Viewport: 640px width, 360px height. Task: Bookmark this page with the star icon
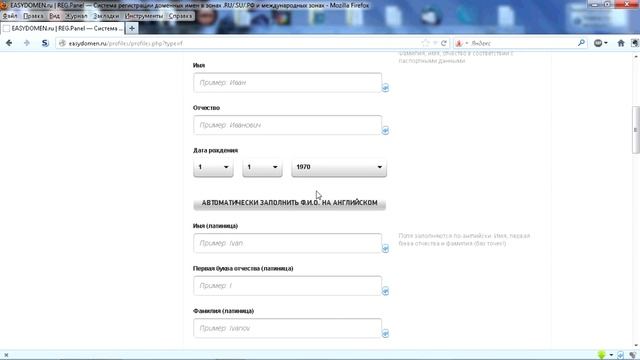[x=425, y=43]
